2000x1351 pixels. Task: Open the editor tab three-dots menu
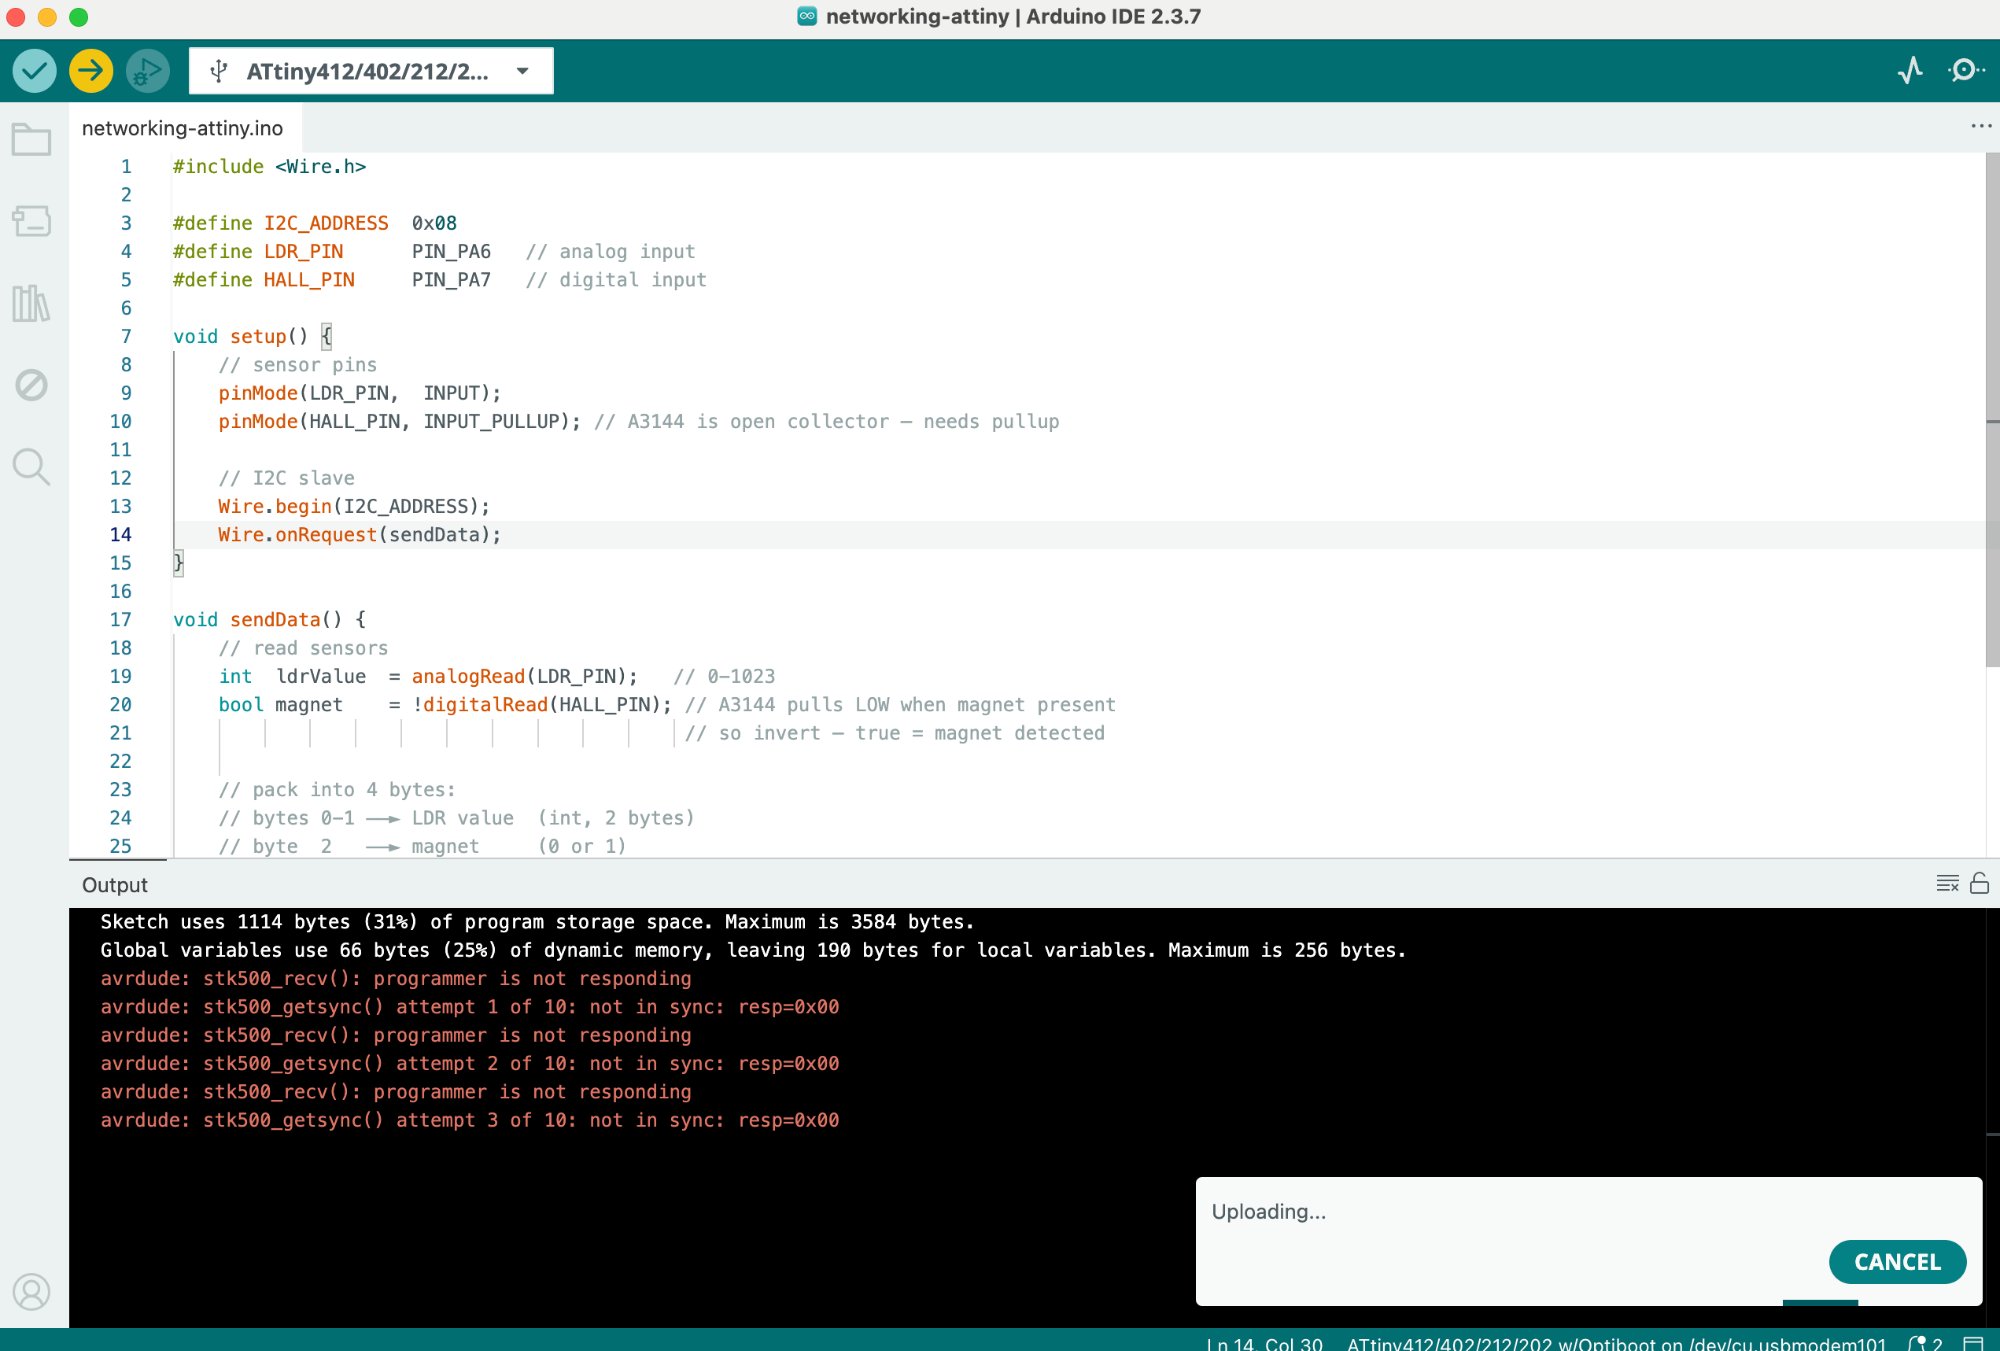[1980, 126]
